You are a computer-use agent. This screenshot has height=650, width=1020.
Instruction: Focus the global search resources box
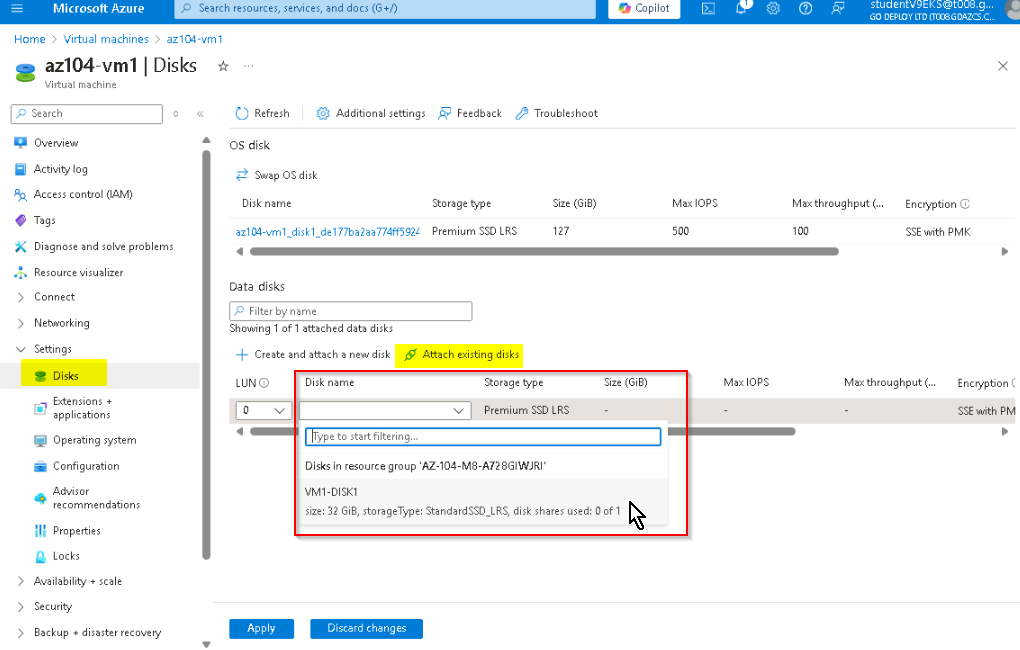pyautogui.click(x=385, y=8)
